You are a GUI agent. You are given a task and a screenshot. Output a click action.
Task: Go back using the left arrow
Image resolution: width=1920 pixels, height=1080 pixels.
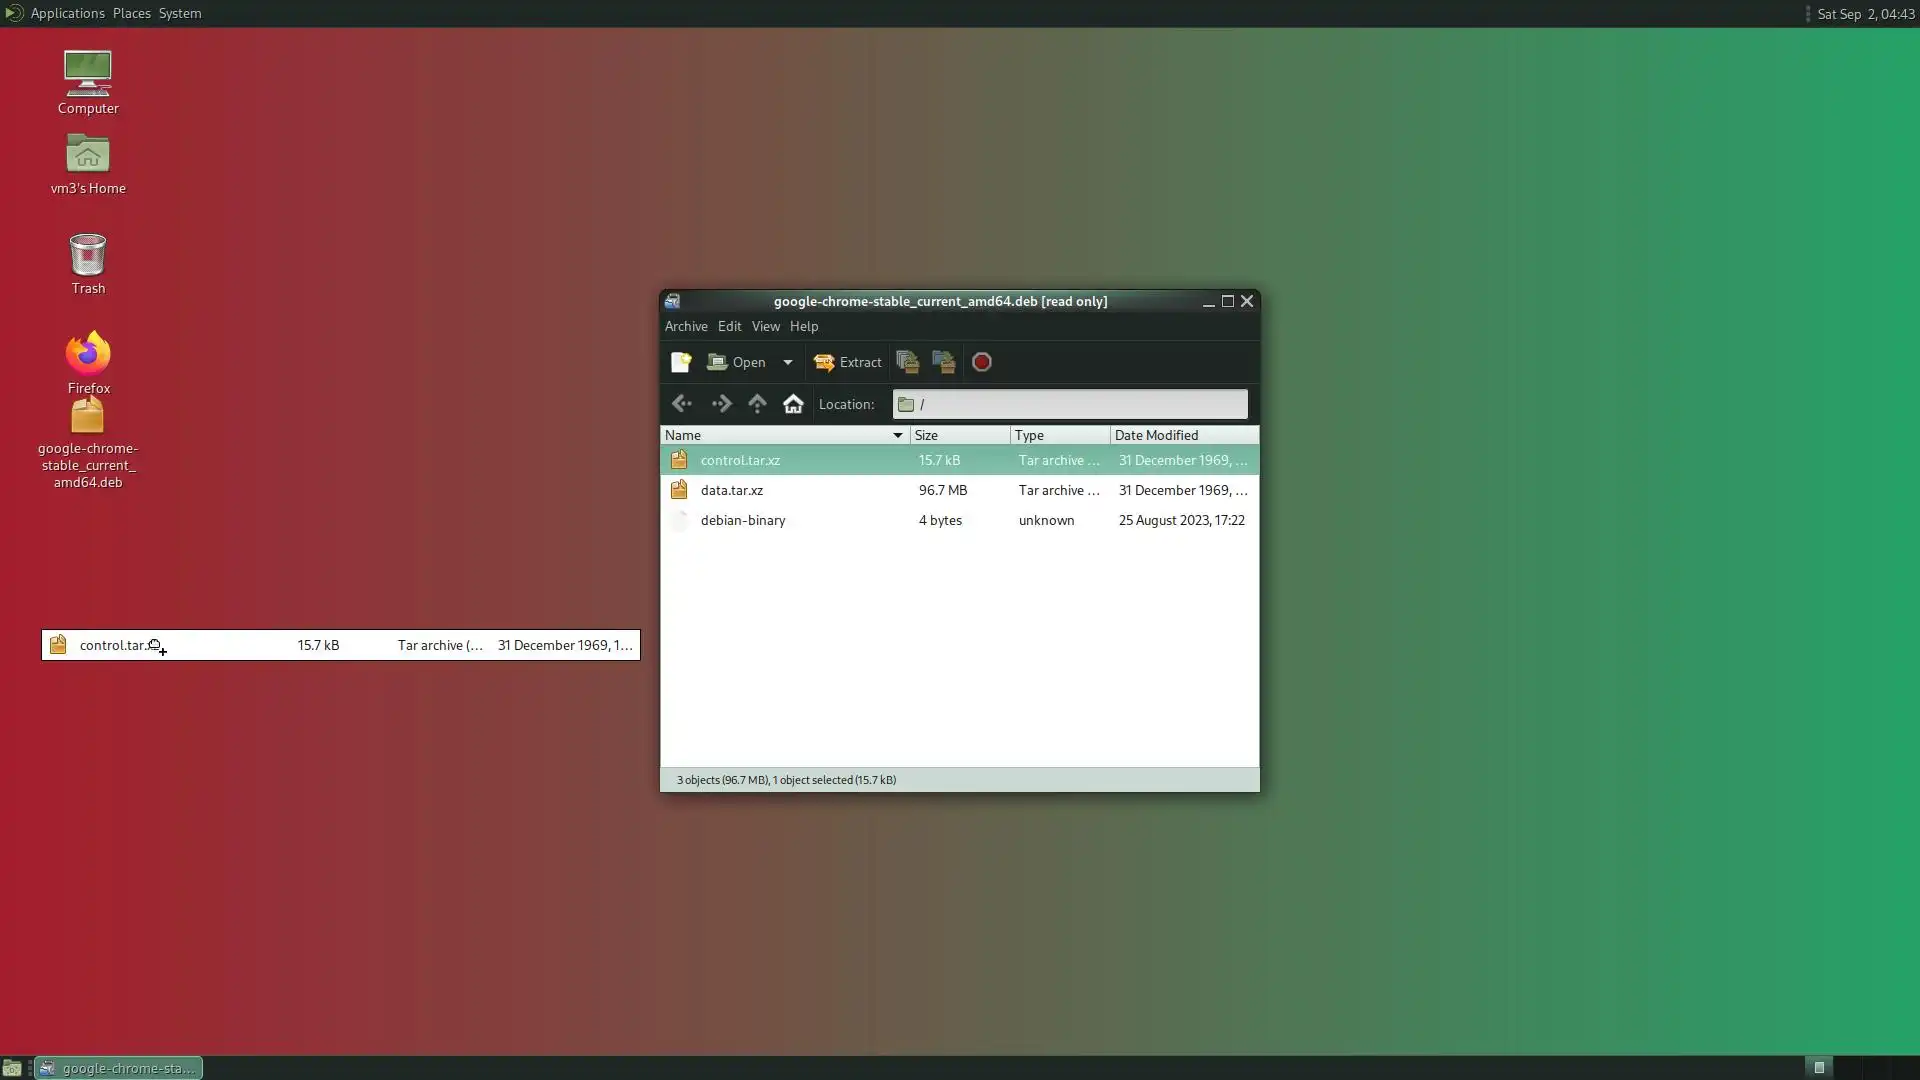coord(682,404)
